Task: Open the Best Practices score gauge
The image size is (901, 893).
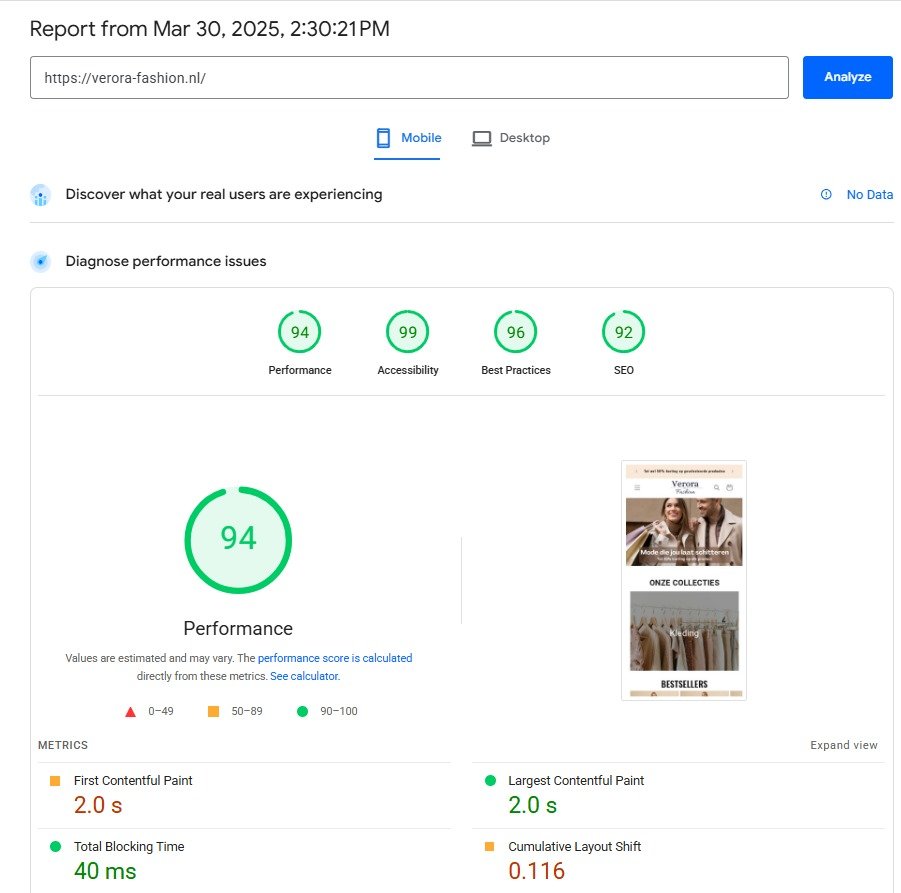Action: click(515, 331)
